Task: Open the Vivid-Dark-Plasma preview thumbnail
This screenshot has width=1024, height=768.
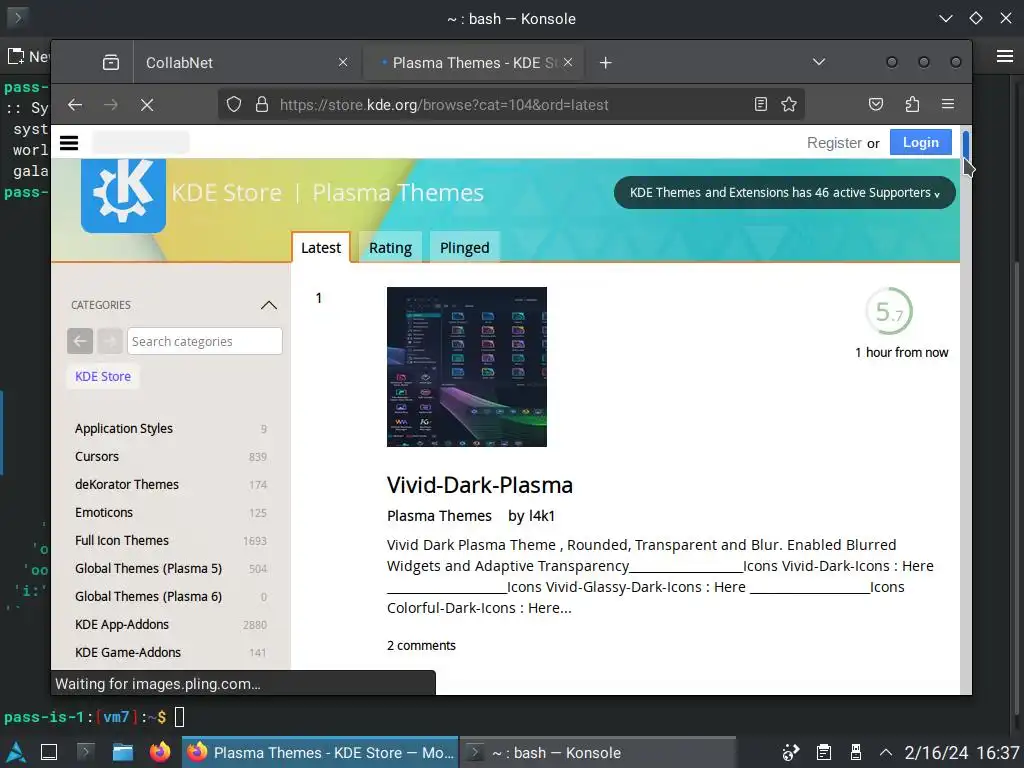Action: [x=466, y=367]
